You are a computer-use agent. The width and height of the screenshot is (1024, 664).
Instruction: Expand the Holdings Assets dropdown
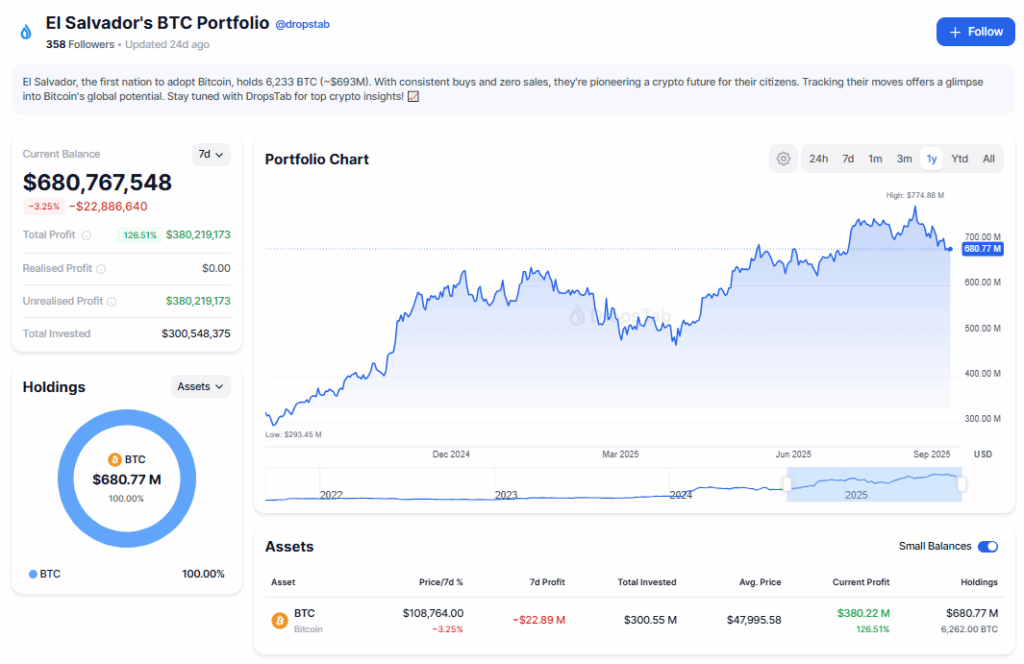pos(200,386)
